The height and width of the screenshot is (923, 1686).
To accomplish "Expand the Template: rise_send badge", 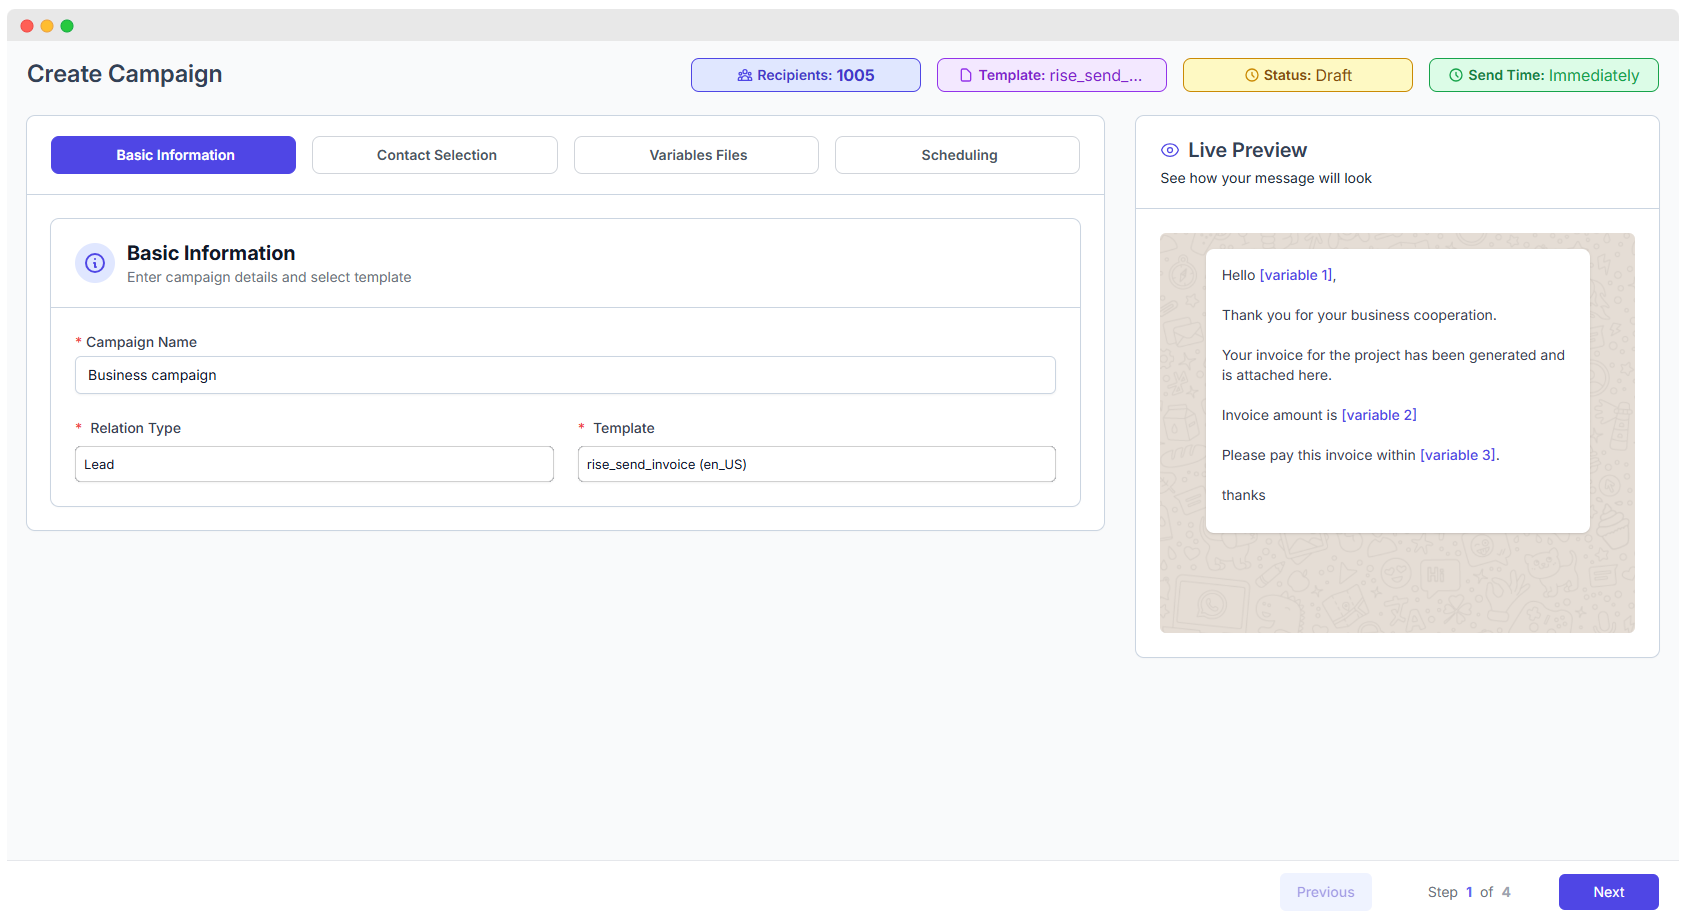I will [1051, 75].
